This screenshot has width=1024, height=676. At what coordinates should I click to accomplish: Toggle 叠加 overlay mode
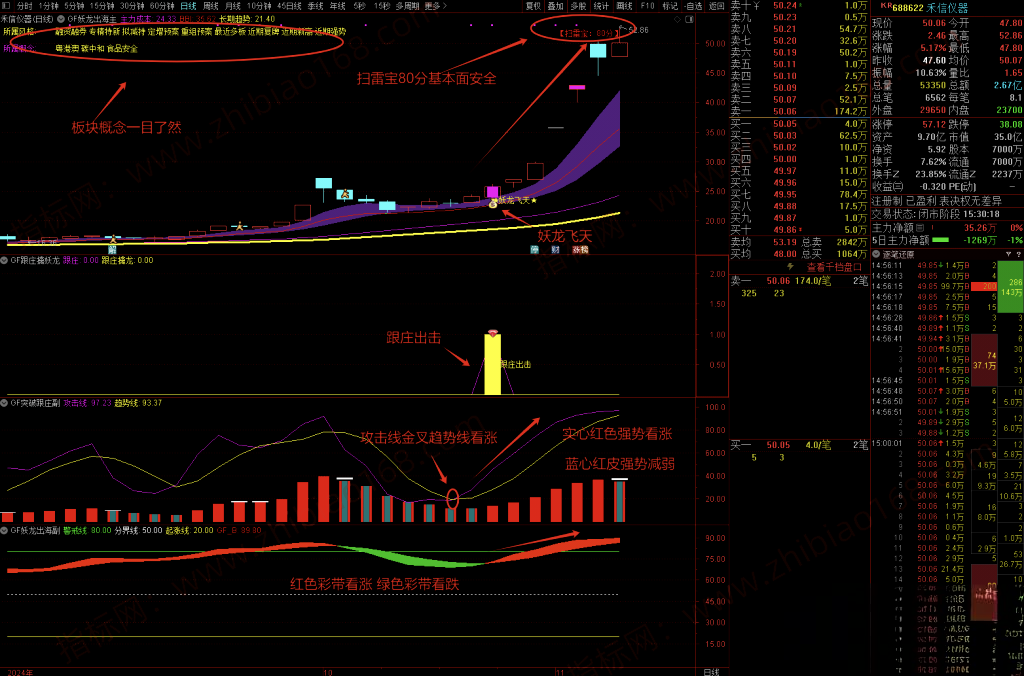[555, 5]
